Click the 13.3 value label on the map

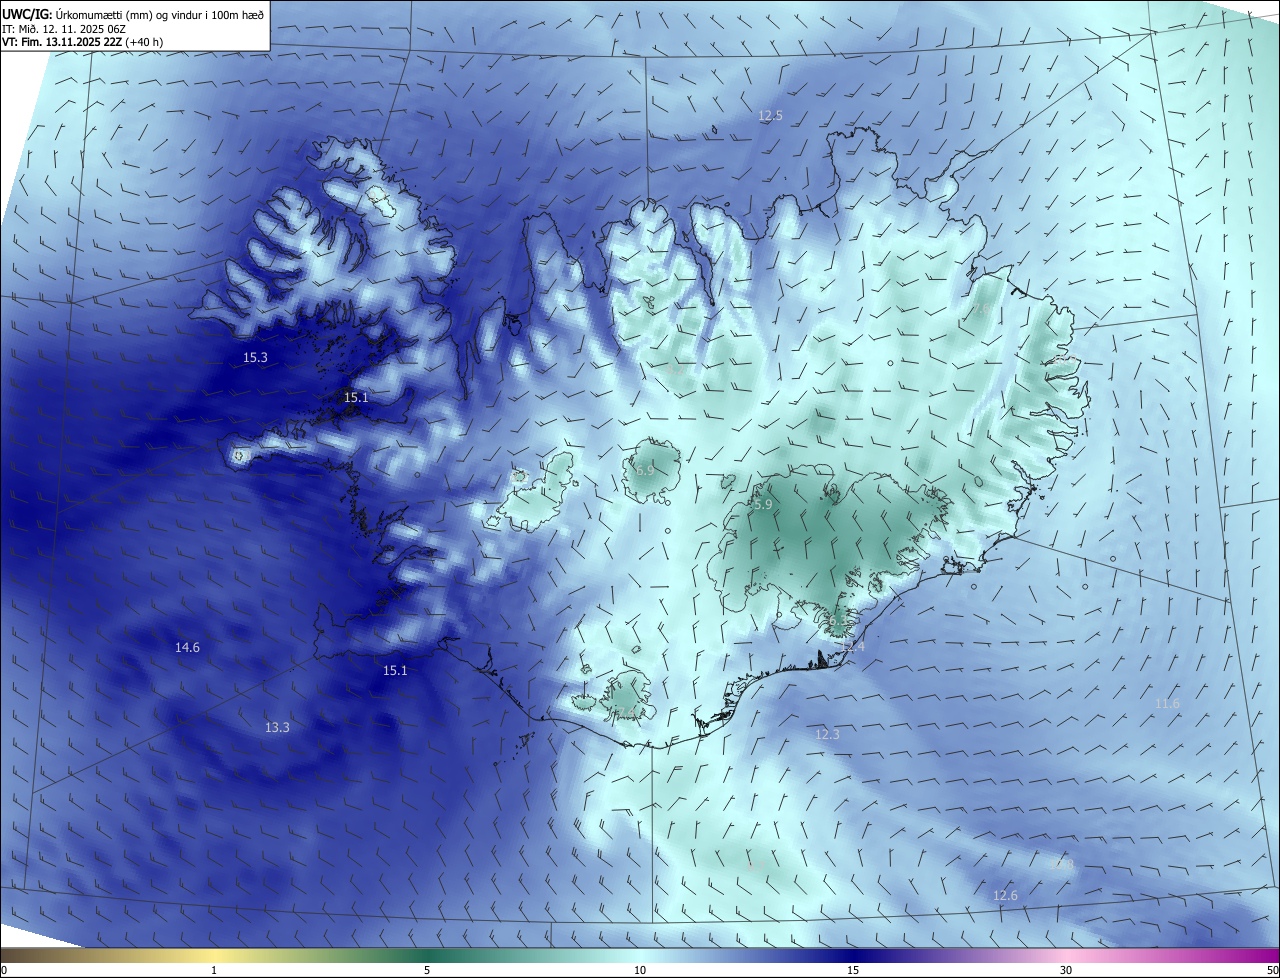[277, 728]
